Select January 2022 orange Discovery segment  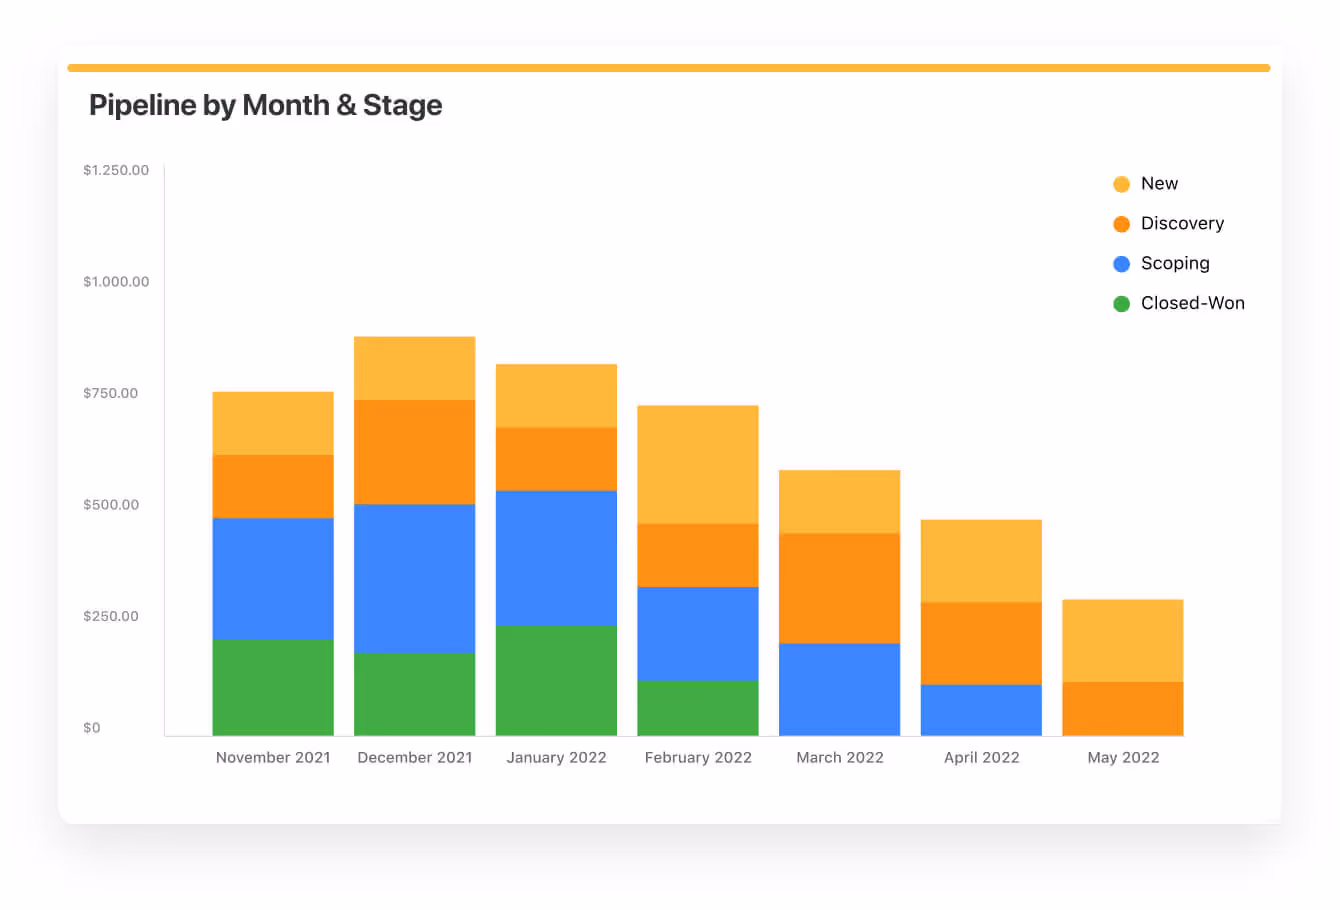[x=556, y=459]
